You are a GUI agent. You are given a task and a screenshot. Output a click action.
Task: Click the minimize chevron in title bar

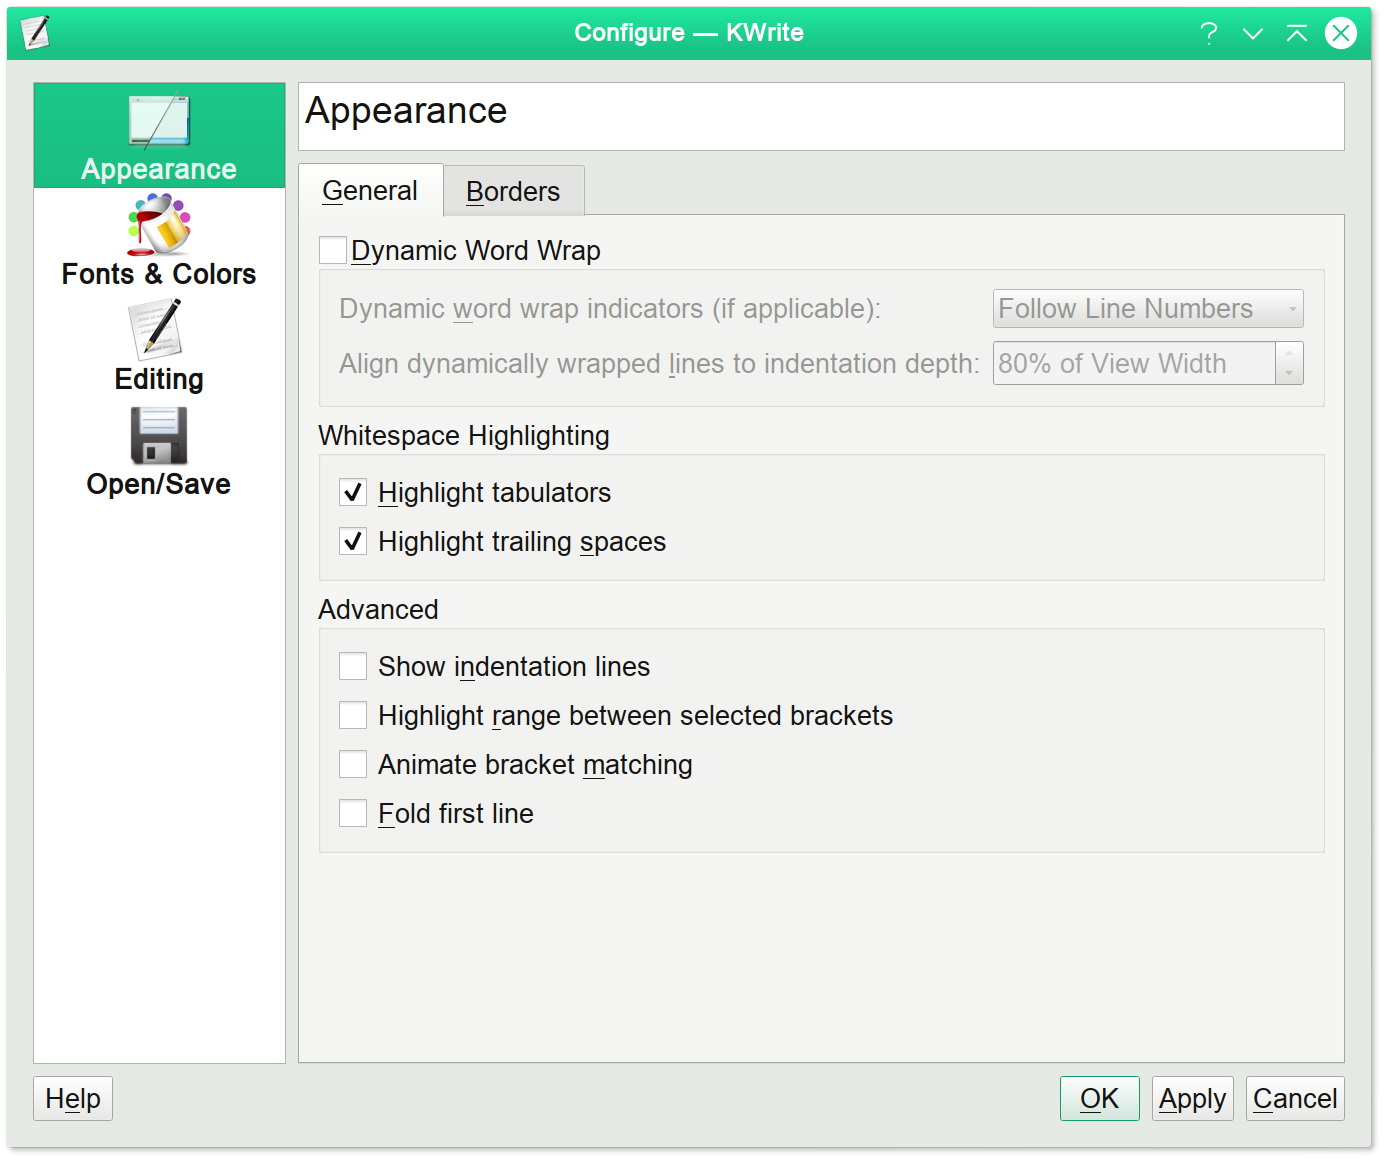pos(1252,34)
